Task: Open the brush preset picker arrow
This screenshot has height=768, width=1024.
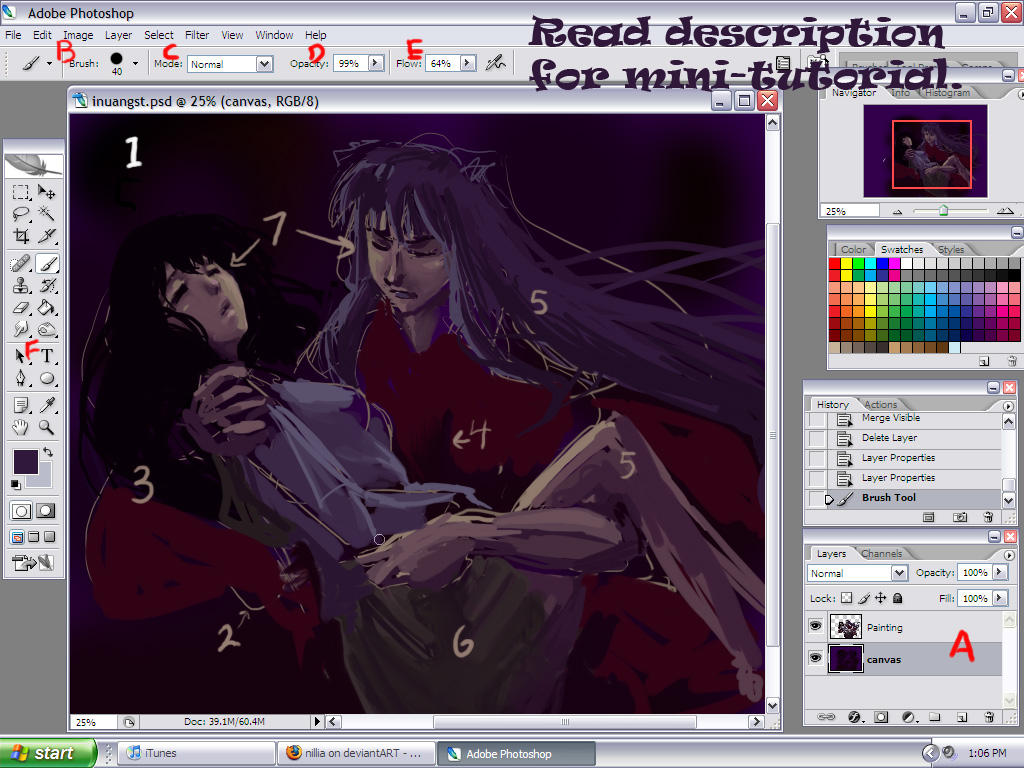Action: coord(135,63)
